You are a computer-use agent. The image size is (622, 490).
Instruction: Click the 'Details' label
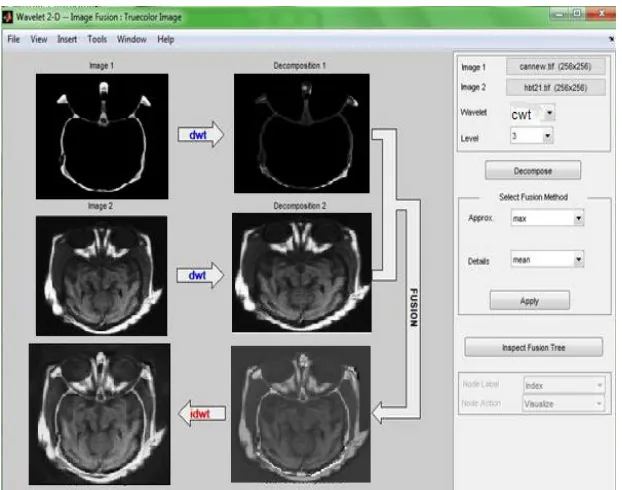click(478, 261)
